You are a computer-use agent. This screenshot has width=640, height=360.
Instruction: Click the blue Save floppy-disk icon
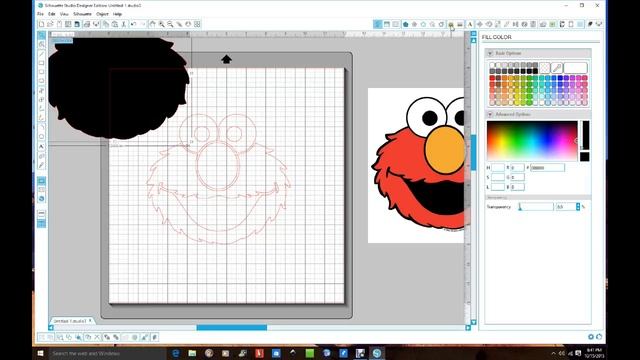[x=77, y=24]
